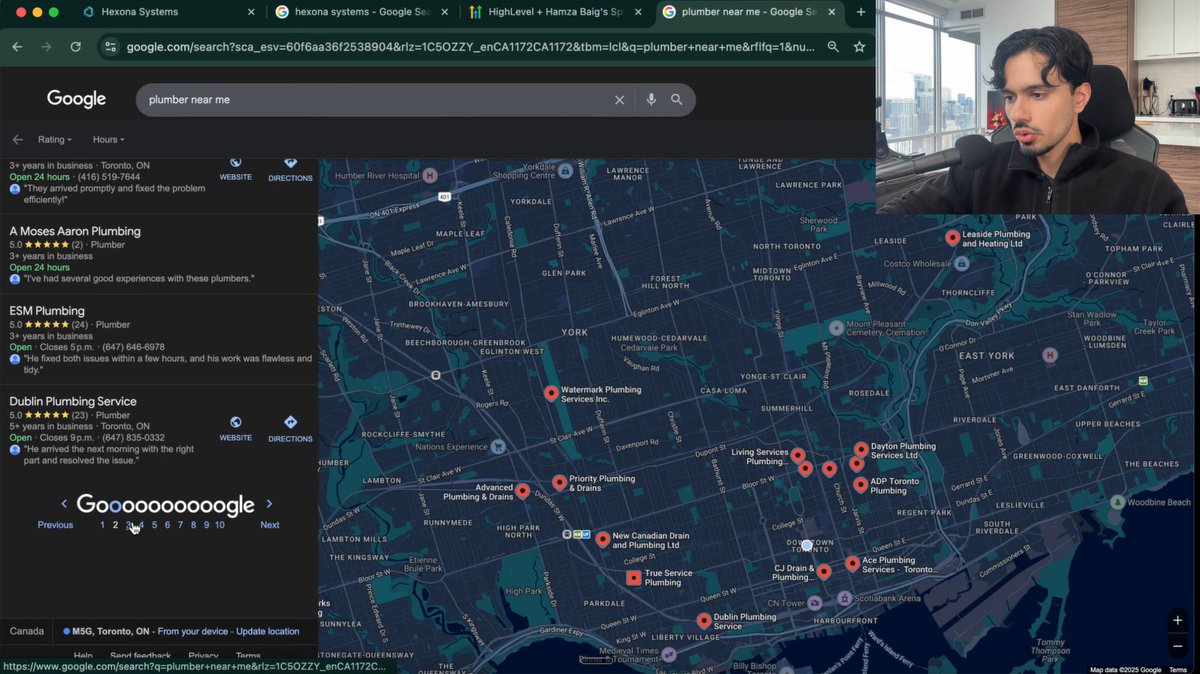Click the Leaside Plumbing and Heating map pin
Image resolution: width=1200 pixels, height=674 pixels.
coord(953,238)
